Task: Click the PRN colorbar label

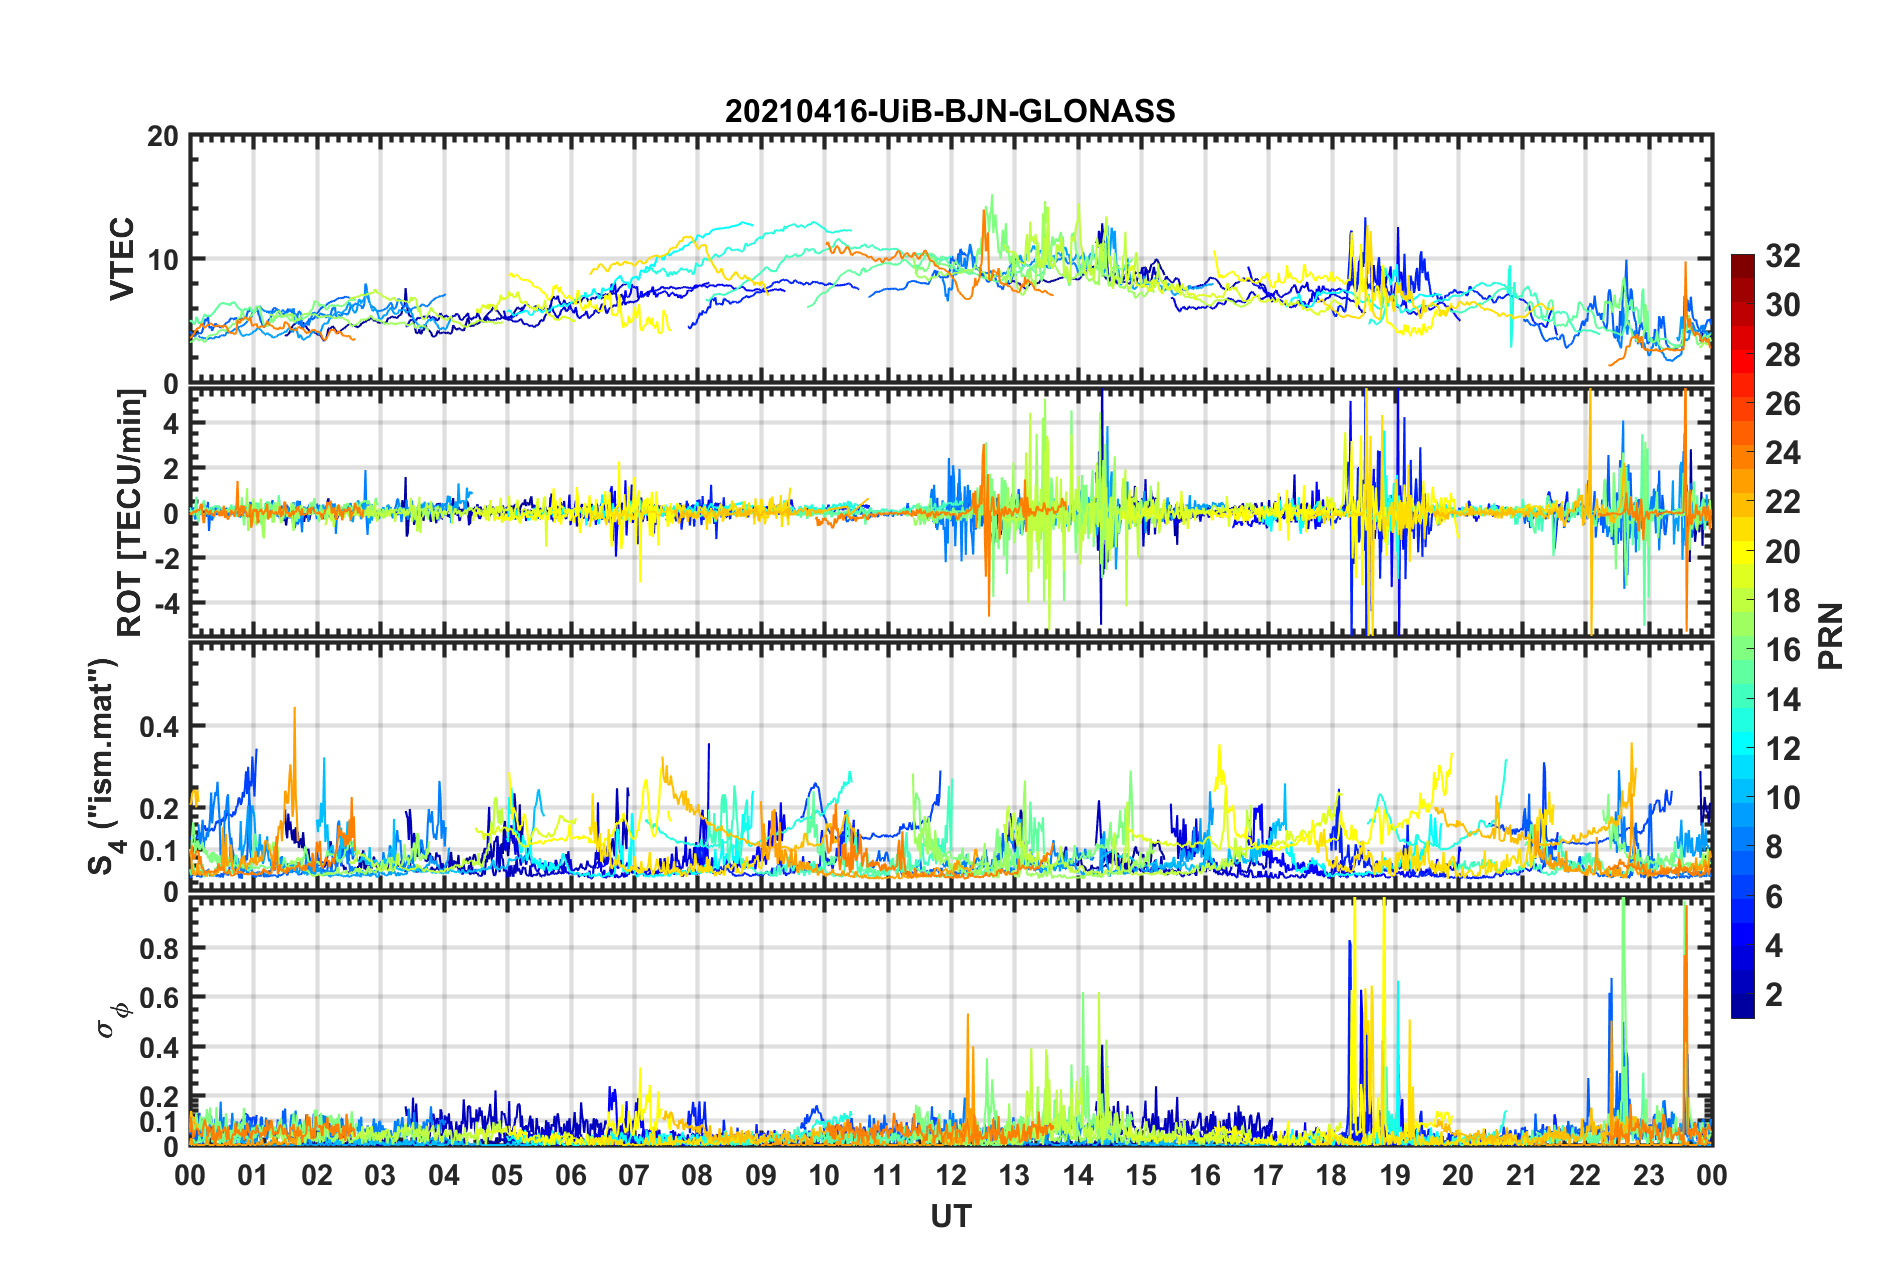Action: (1831, 636)
